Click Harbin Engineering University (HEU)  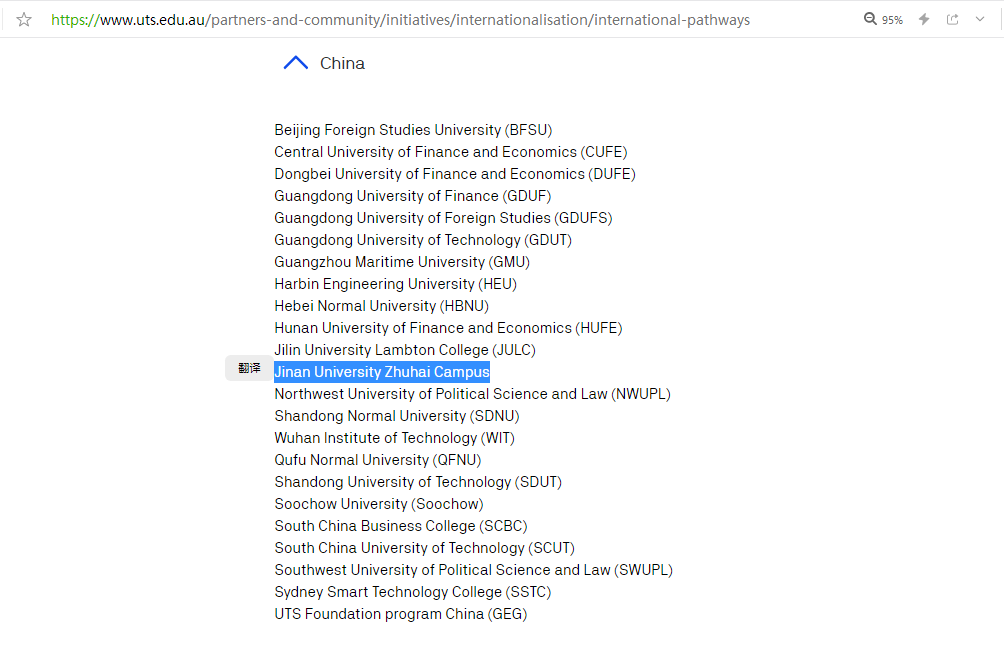pos(395,284)
